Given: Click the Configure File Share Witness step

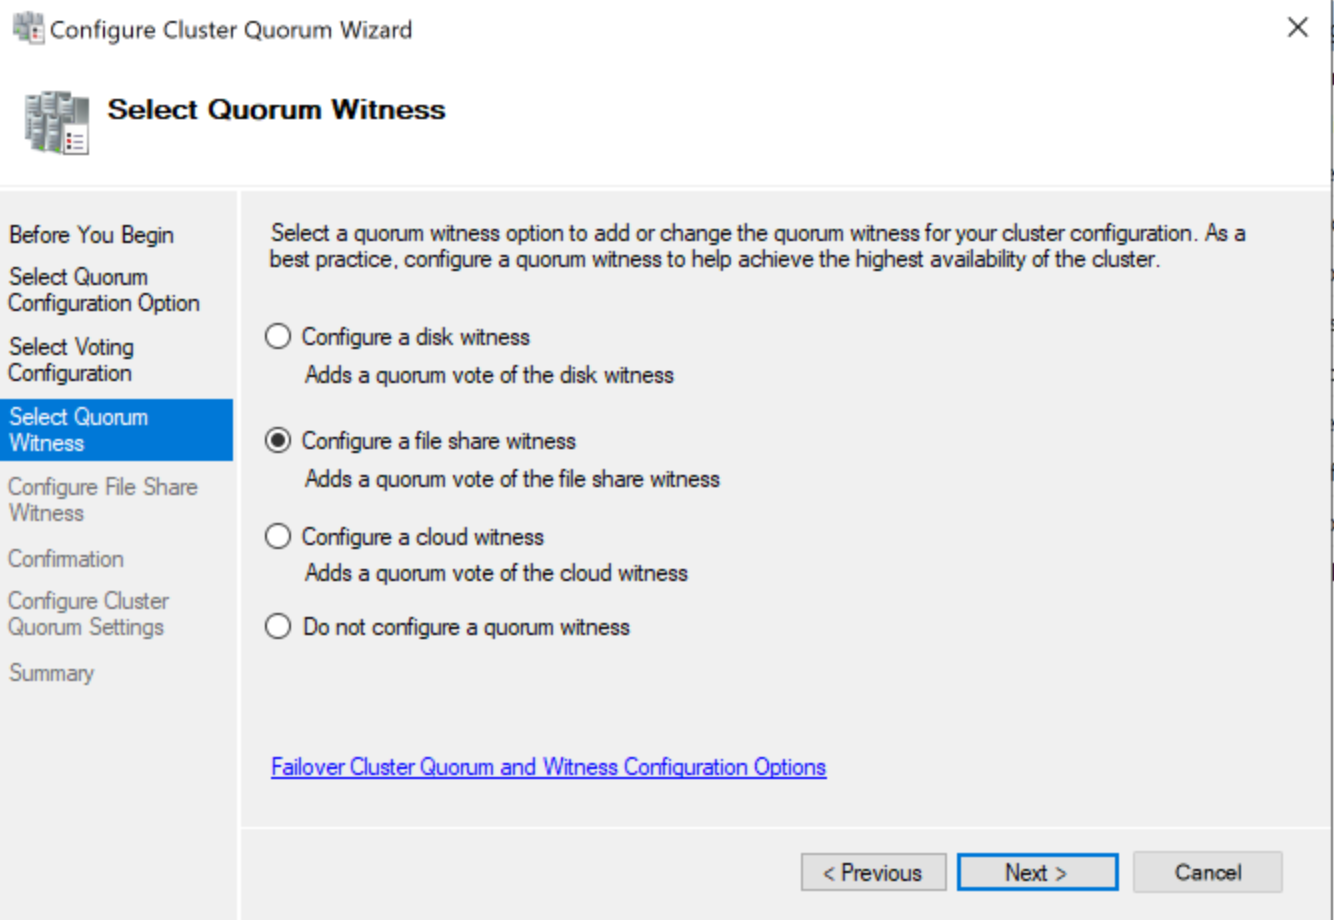Looking at the screenshot, I should [x=103, y=500].
